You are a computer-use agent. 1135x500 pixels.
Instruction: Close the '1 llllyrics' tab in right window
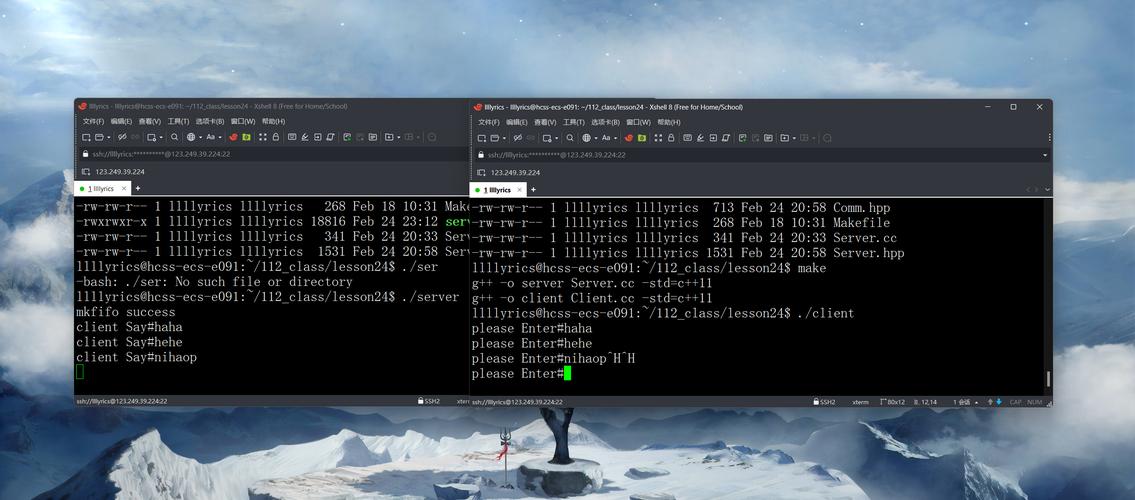click(520, 190)
